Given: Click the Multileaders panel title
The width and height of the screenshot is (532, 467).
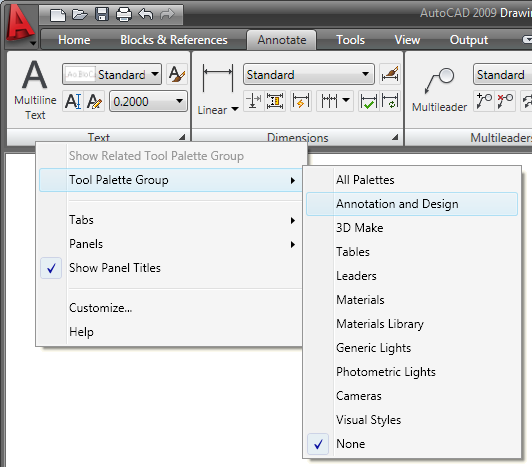Looking at the screenshot, I should tap(501, 137).
